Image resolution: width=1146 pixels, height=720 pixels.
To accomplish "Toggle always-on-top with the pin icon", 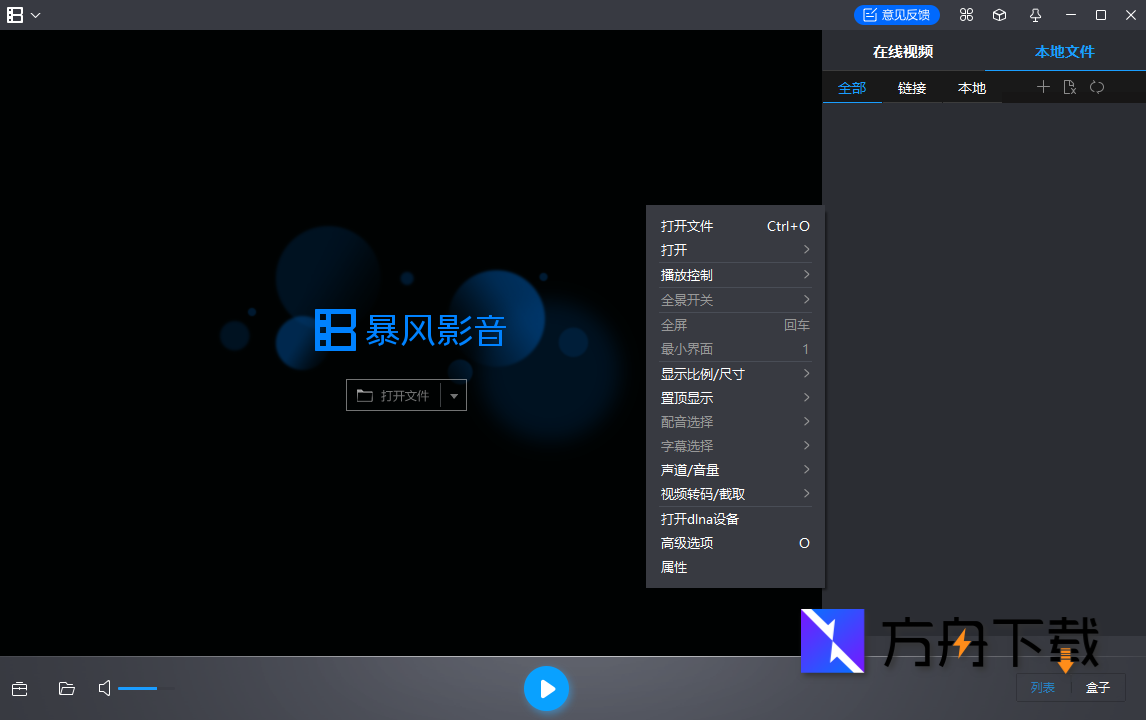I will pos(1035,15).
